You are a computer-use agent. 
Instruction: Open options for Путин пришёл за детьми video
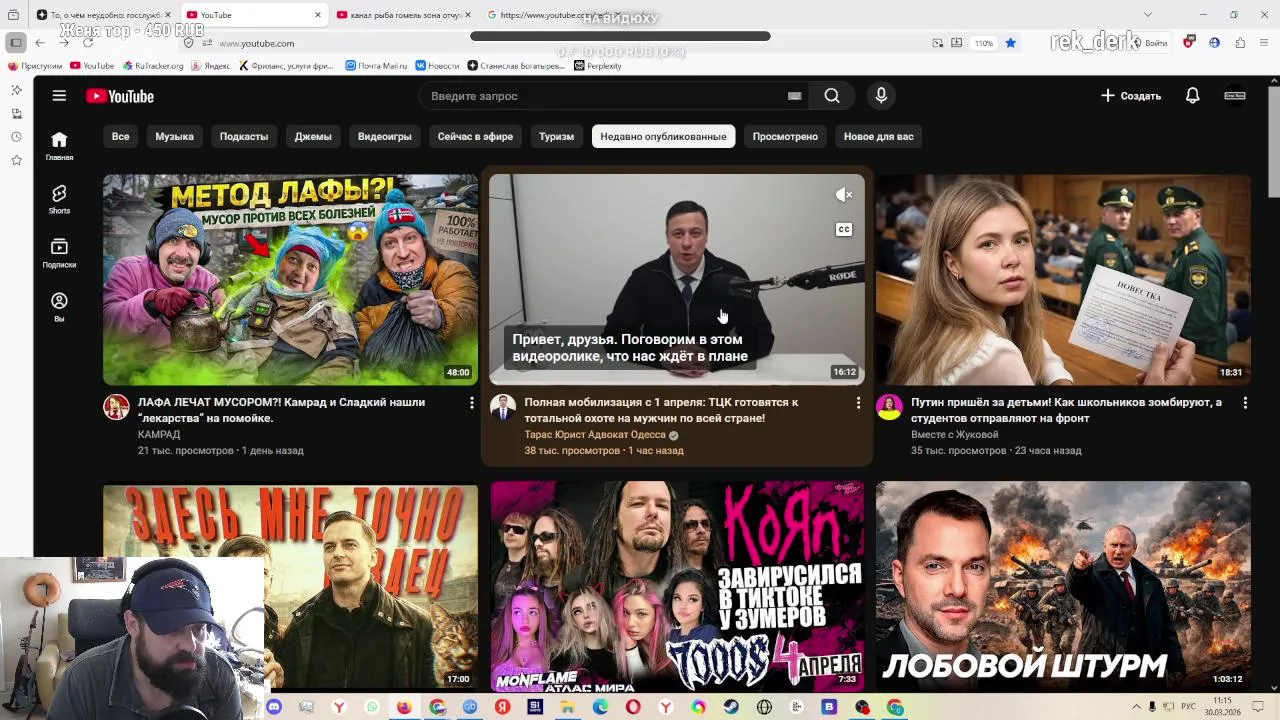click(1245, 402)
